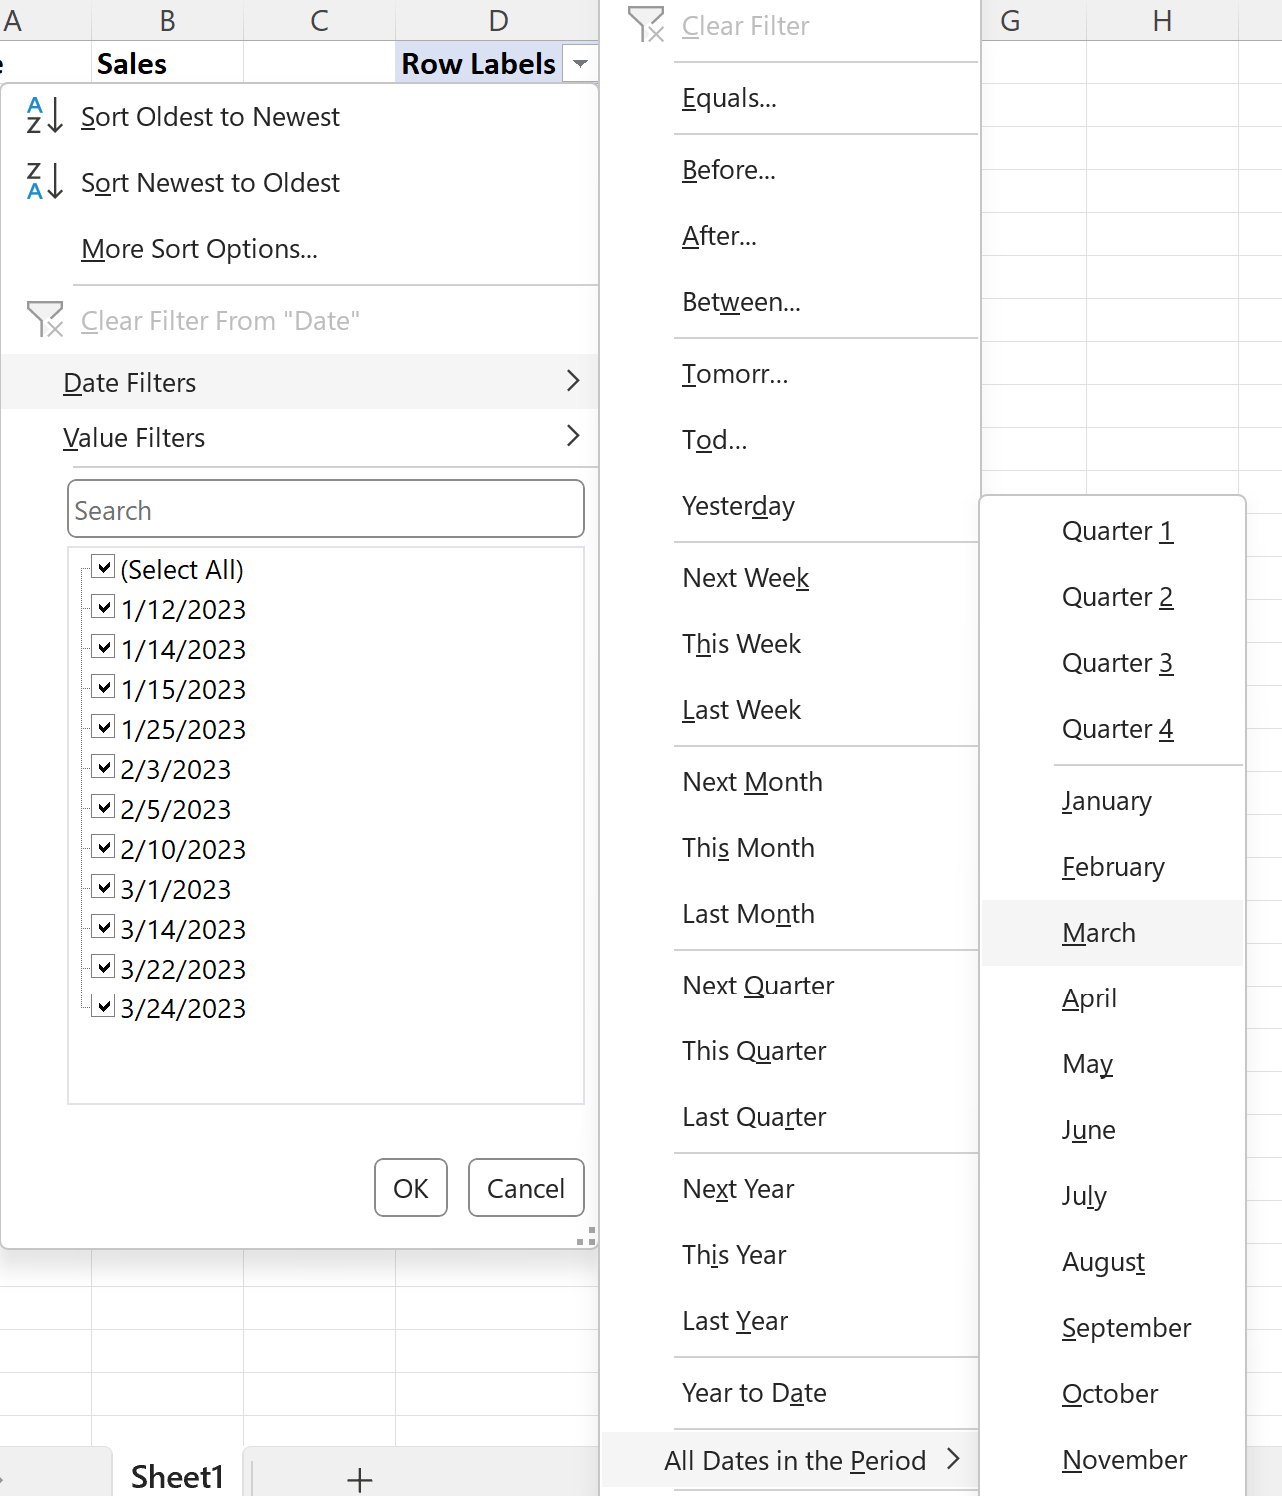Screen dimensions: 1282x1496
Task: Uncheck the 3/24/2023 date checkbox
Action: (103, 1006)
